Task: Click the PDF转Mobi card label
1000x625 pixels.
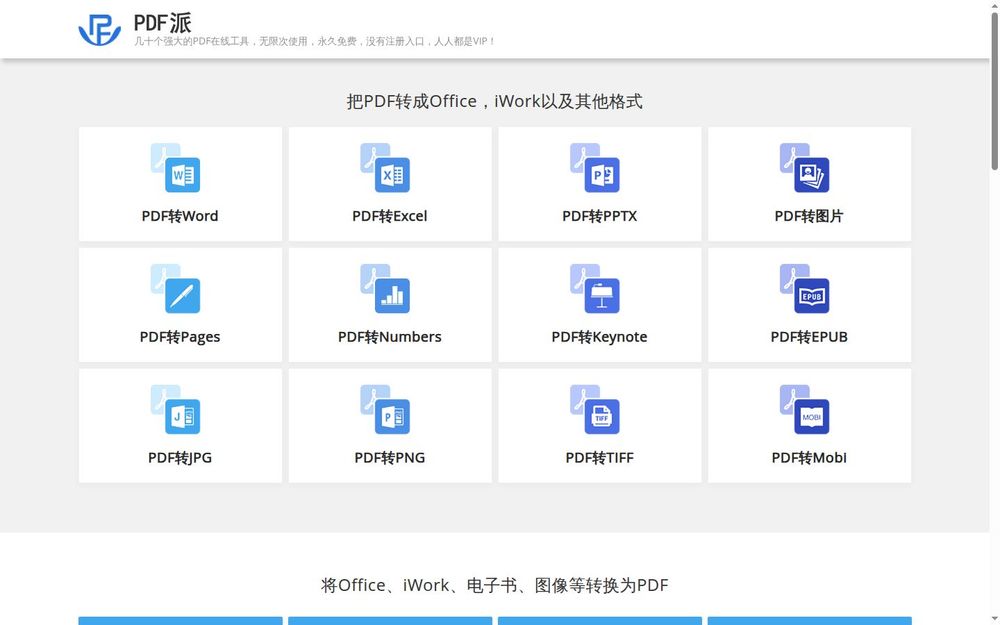Action: click(x=808, y=458)
